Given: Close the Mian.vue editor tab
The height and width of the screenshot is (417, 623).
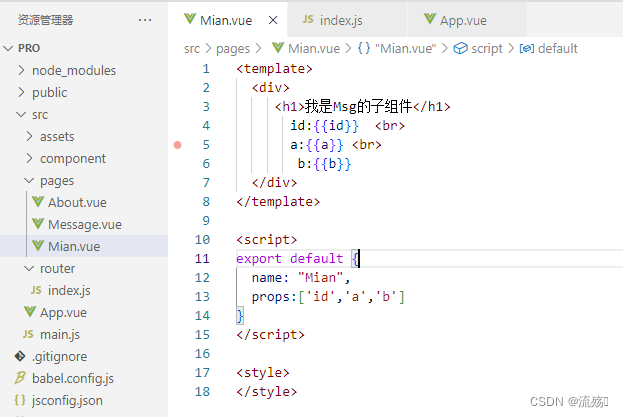Looking at the screenshot, I should tap(273, 20).
